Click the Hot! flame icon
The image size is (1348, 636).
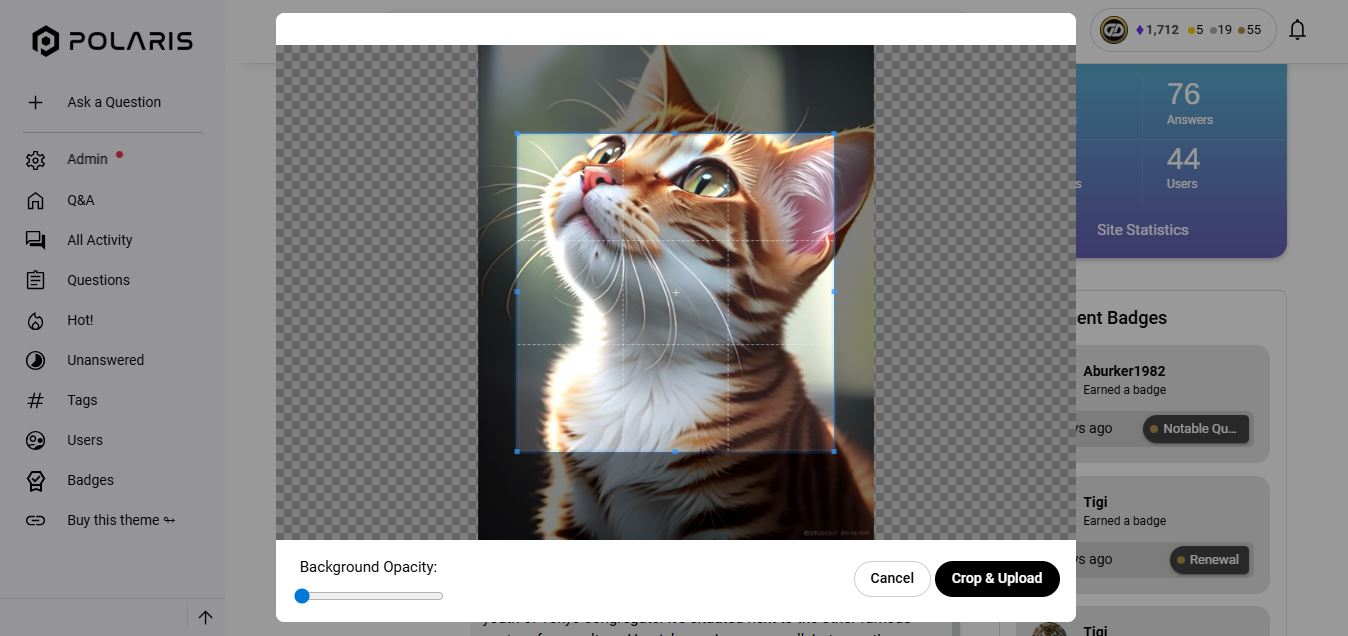tap(35, 320)
